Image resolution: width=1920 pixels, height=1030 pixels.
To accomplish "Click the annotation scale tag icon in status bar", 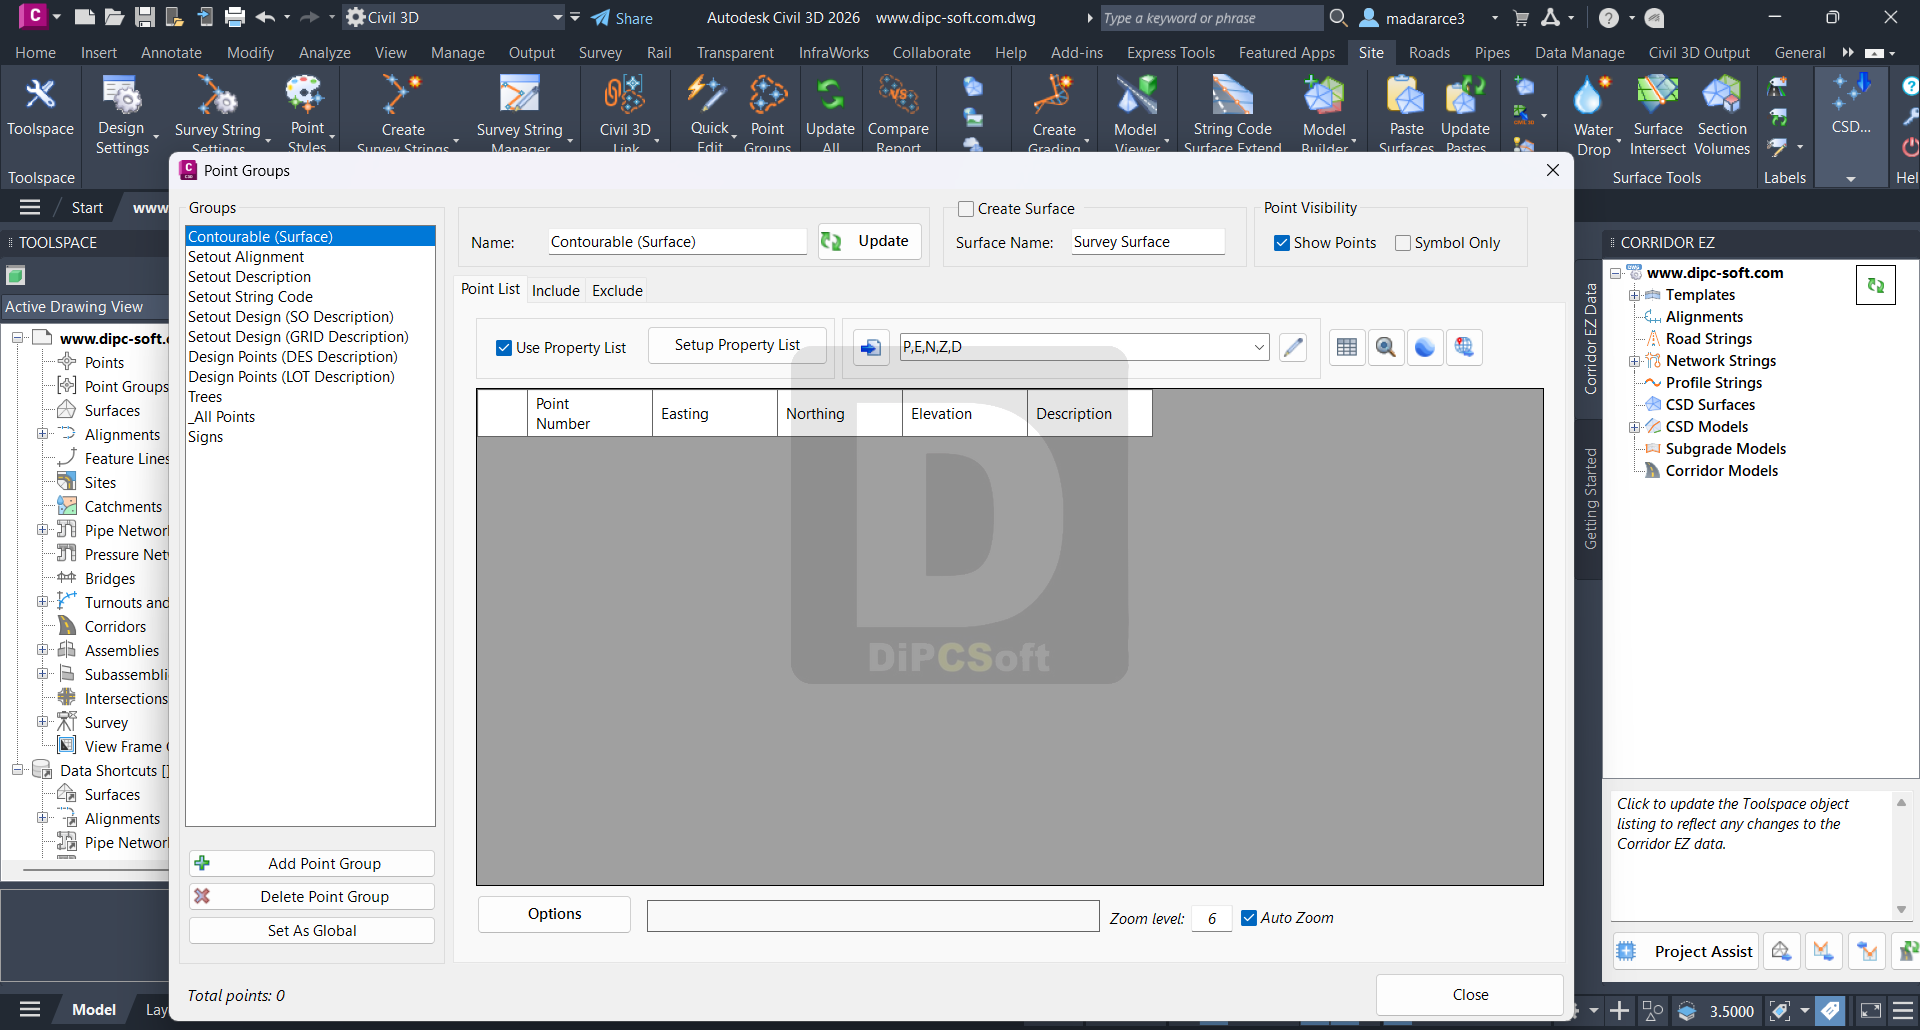I will click(x=1830, y=1010).
